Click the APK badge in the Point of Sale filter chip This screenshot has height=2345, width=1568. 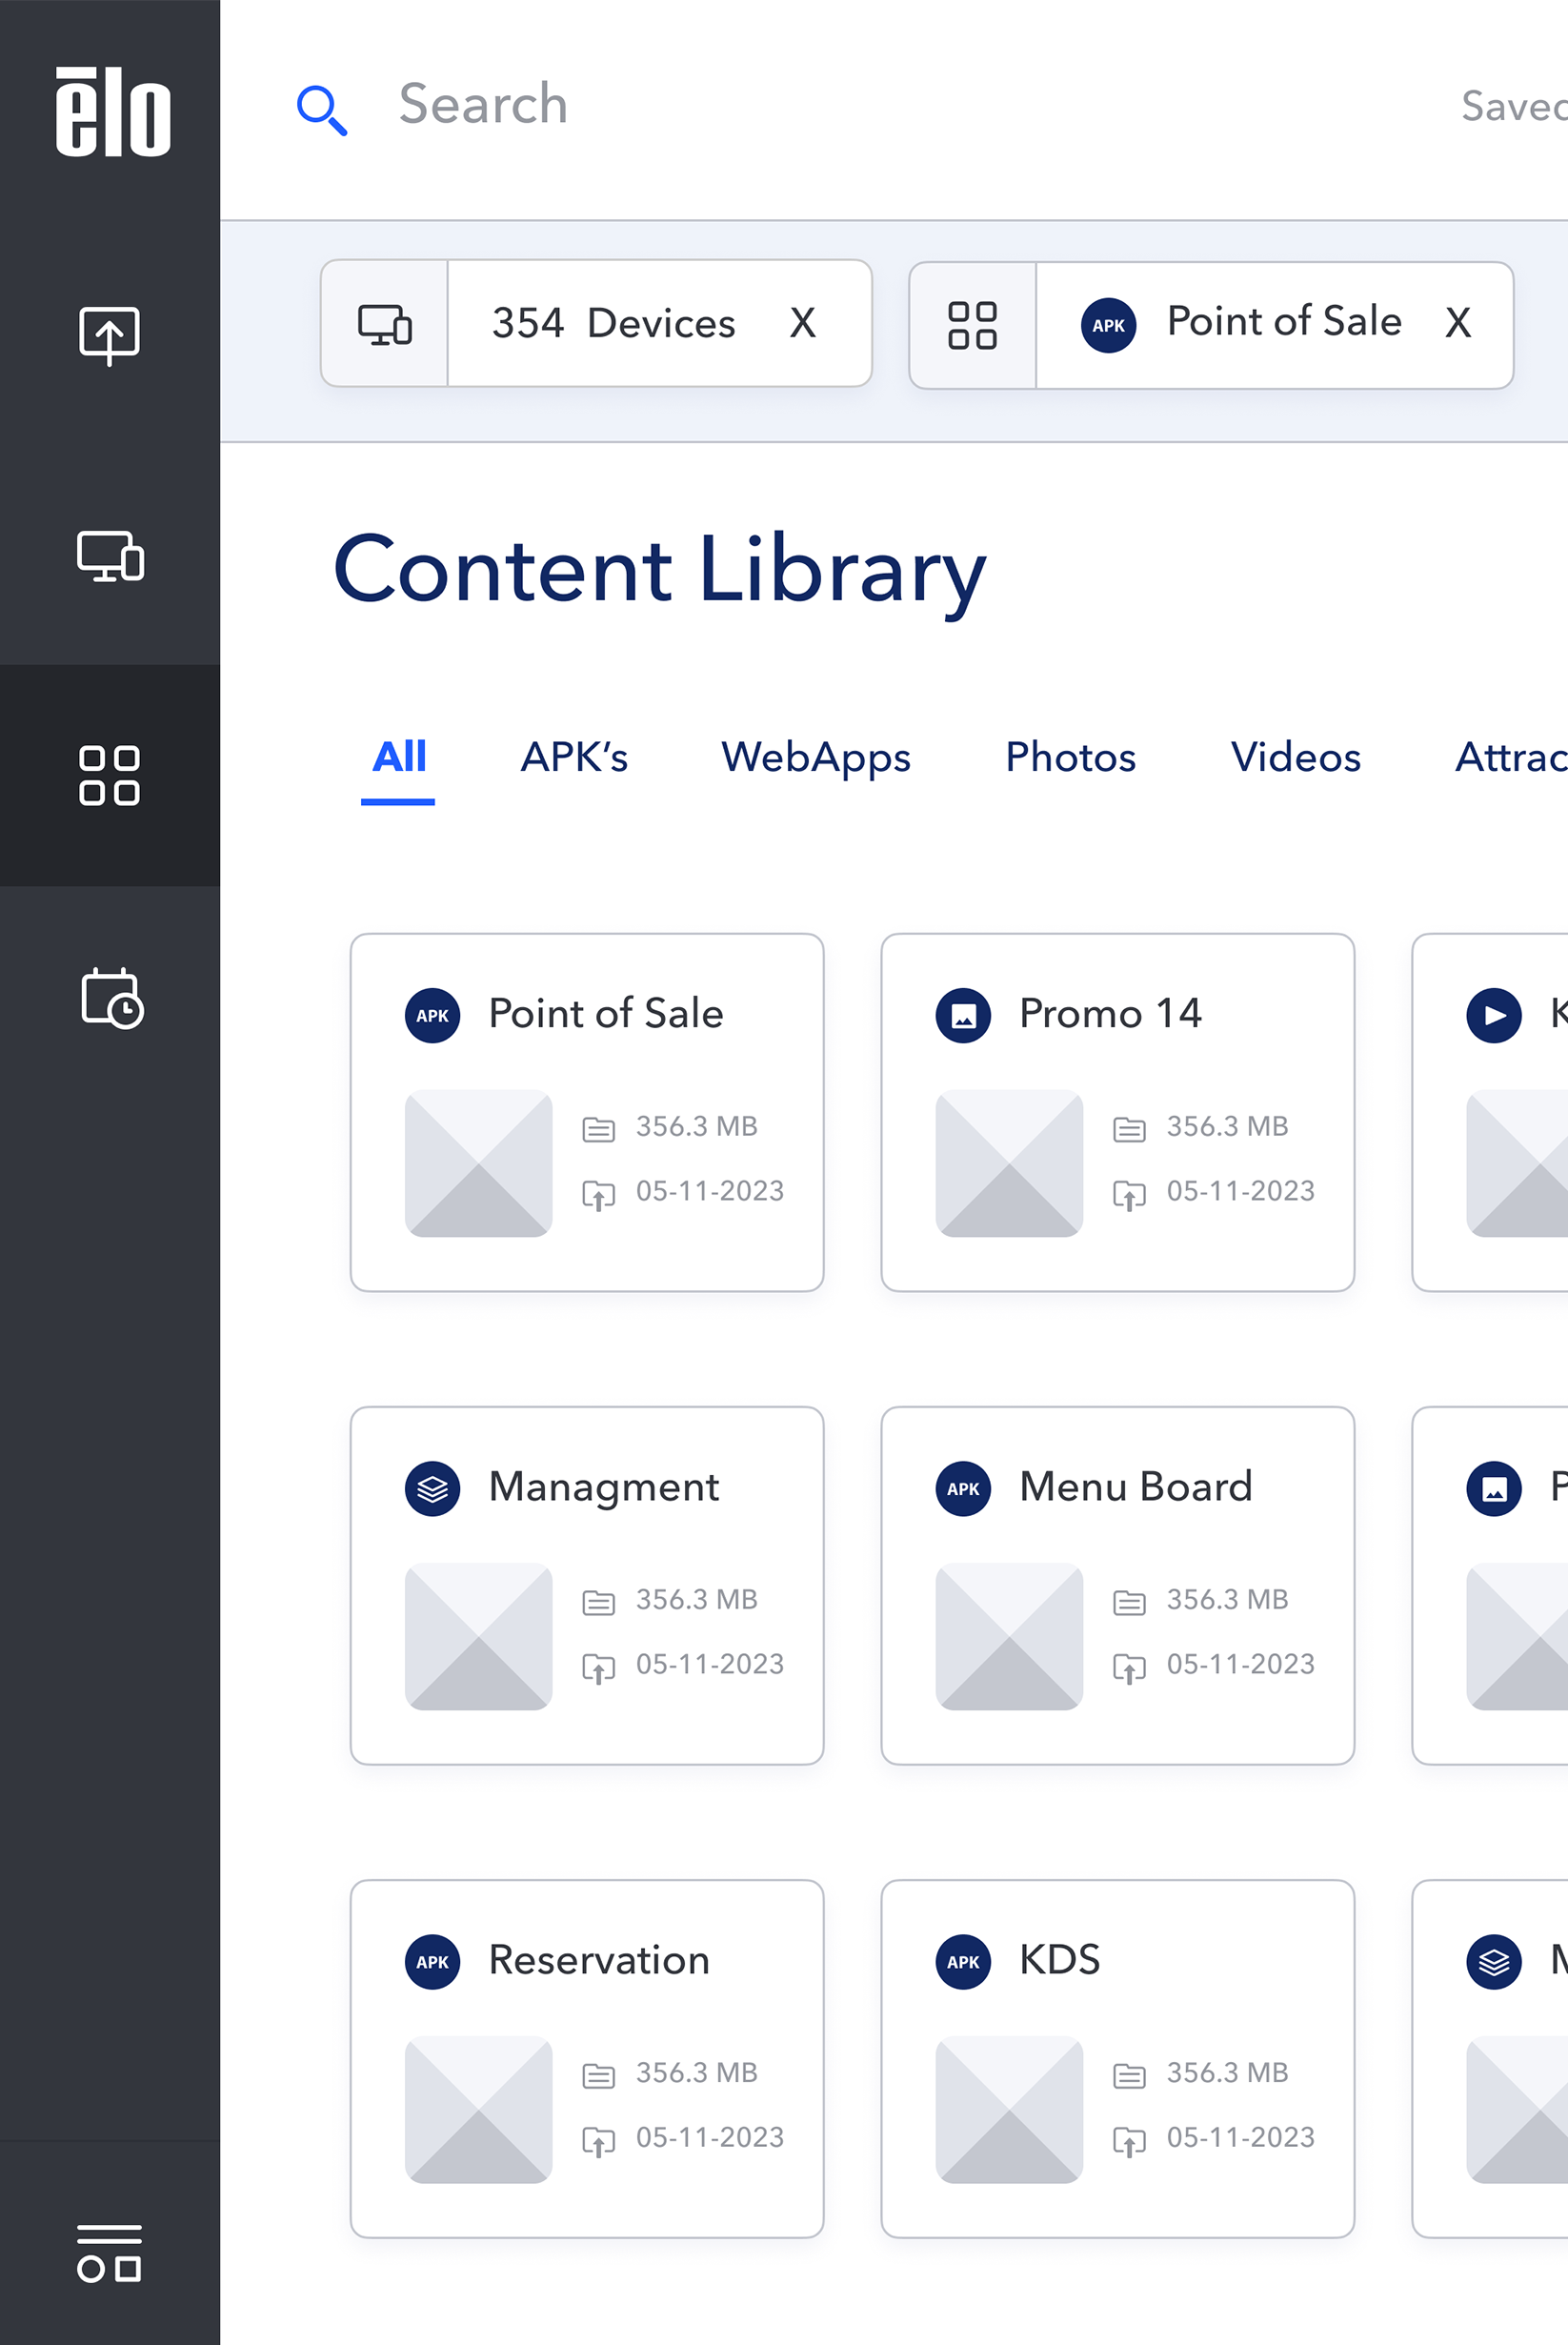pyautogui.click(x=1108, y=325)
